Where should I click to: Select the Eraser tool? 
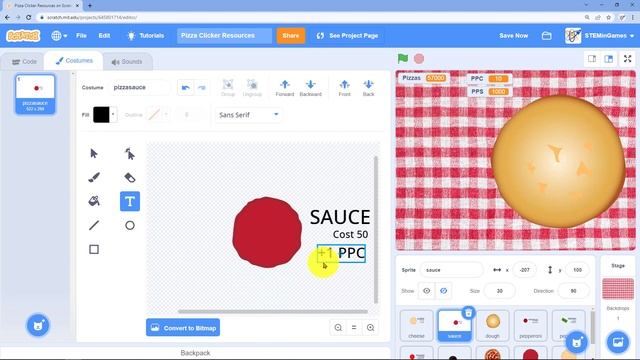click(130, 178)
